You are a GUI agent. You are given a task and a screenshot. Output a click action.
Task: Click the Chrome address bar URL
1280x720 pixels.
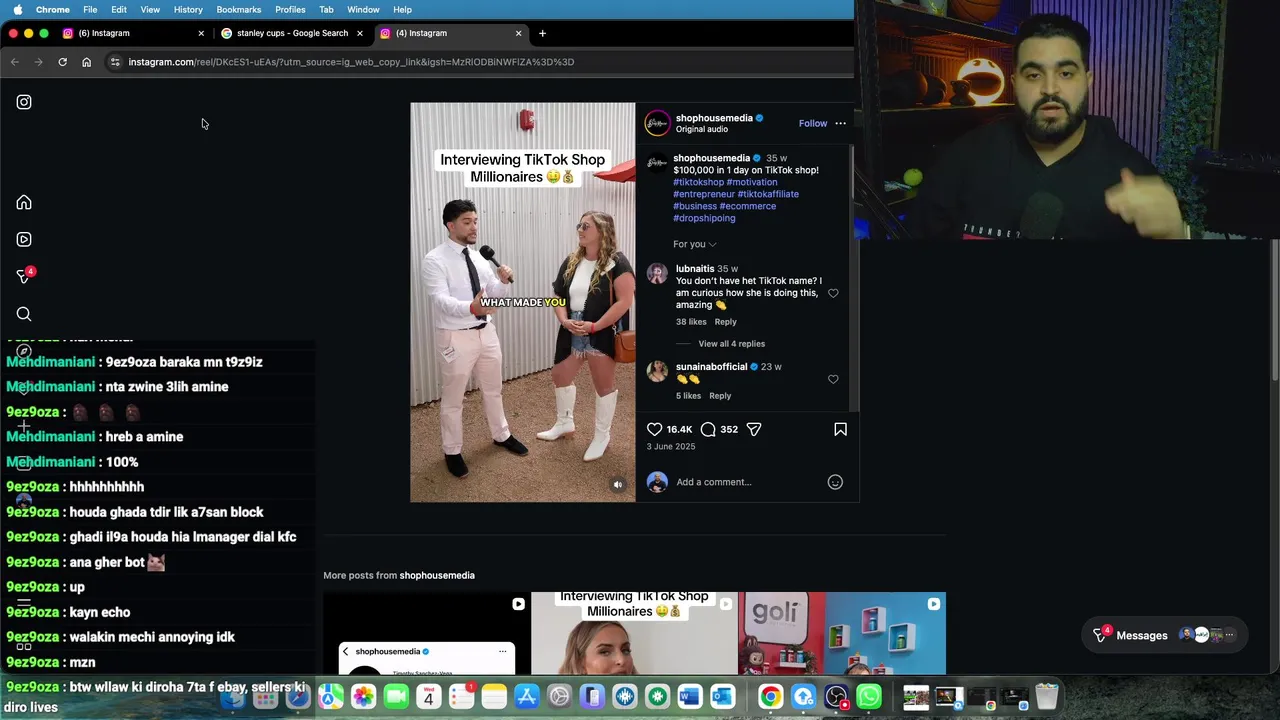[351, 62]
